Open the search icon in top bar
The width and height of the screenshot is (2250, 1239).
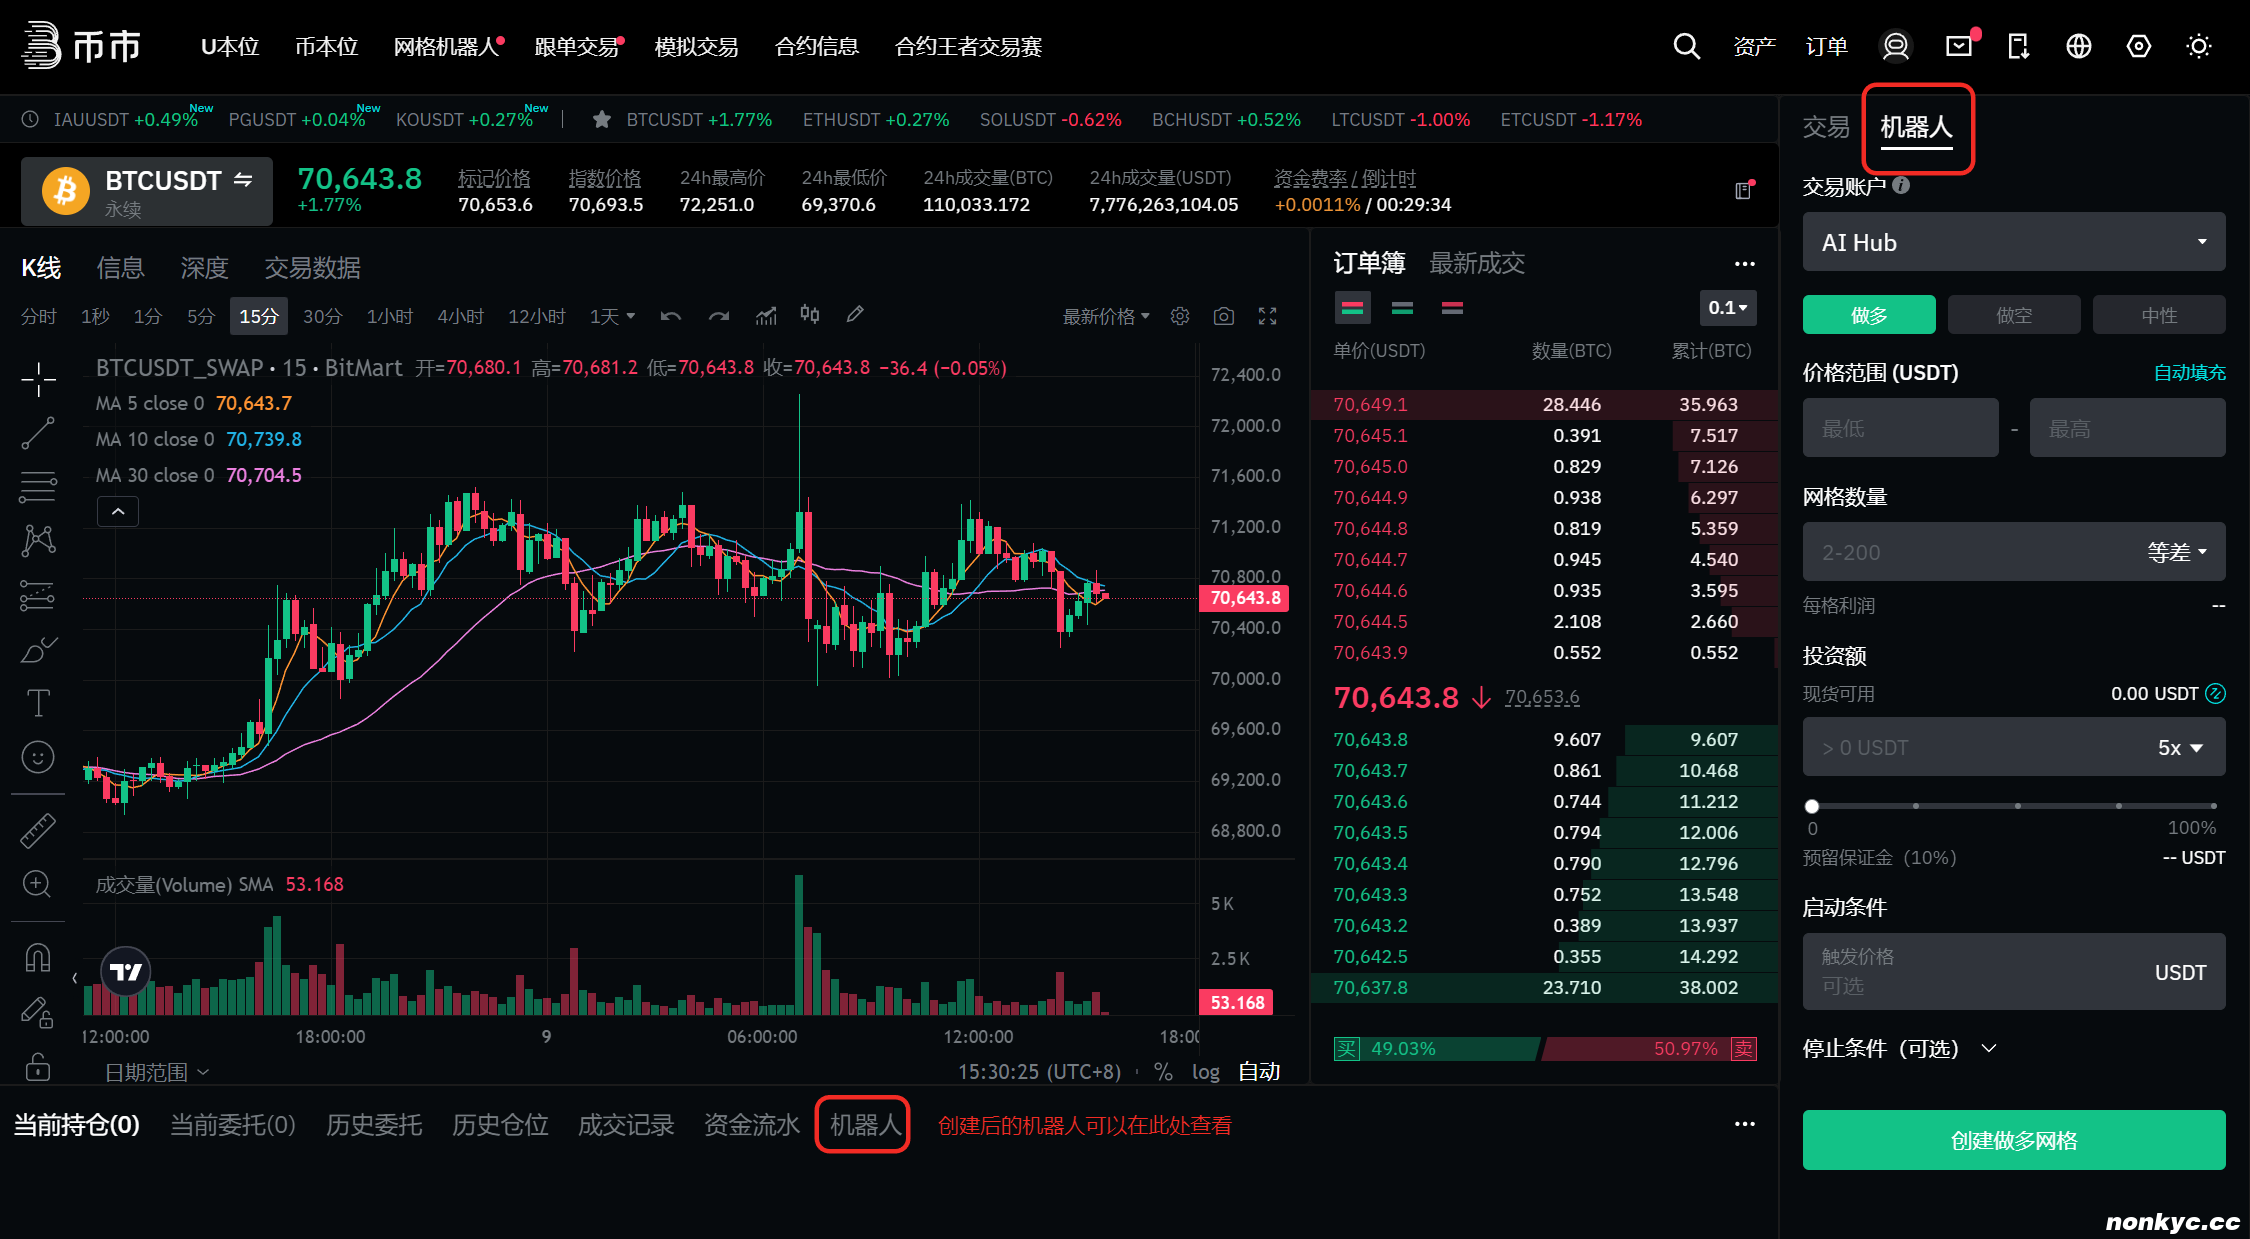pyautogui.click(x=1686, y=46)
